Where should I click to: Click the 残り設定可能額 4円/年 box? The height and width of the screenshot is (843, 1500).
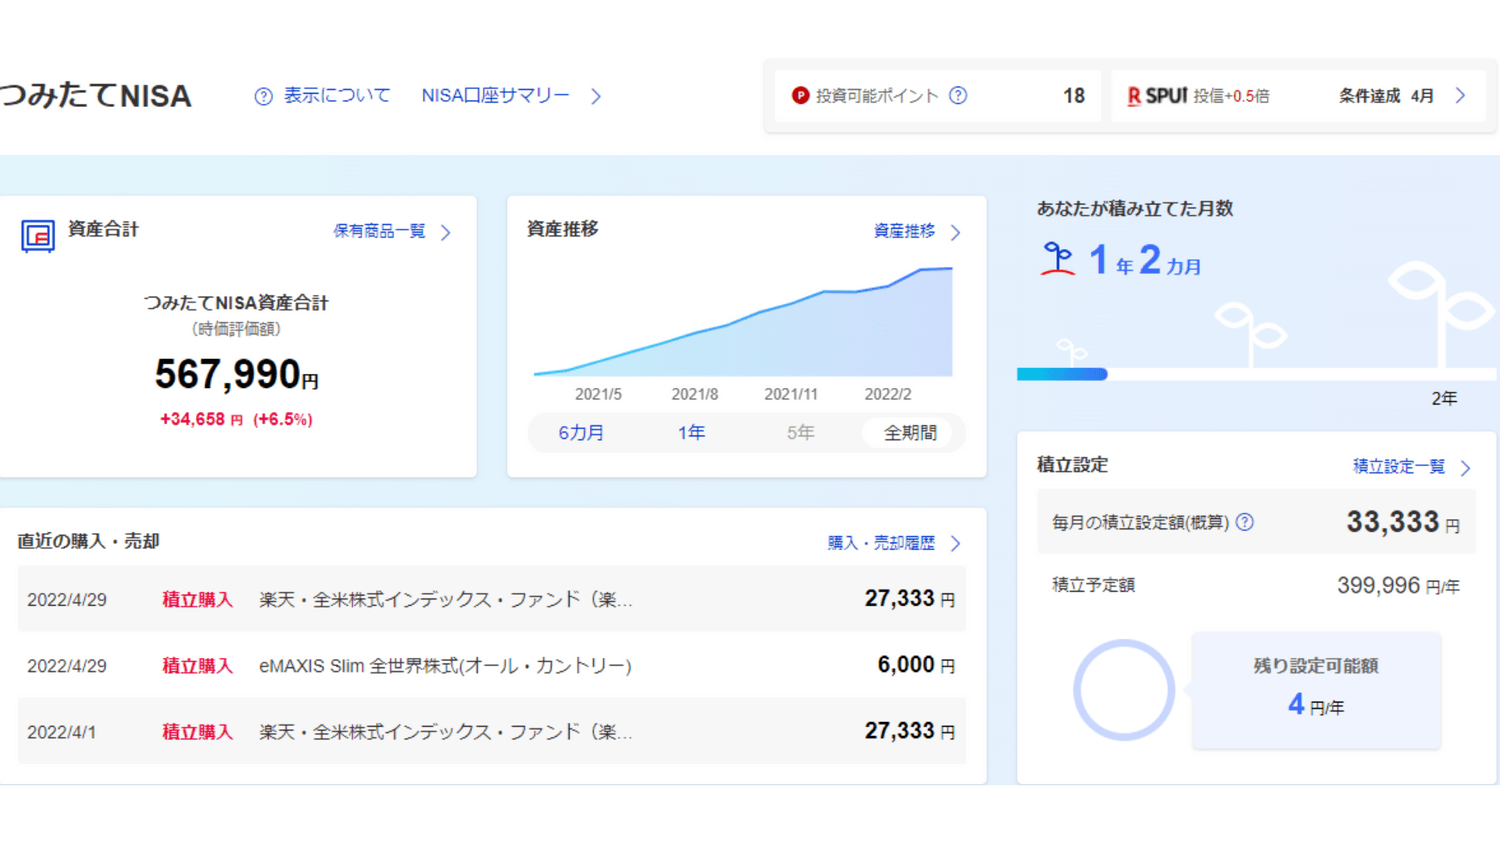click(1316, 690)
